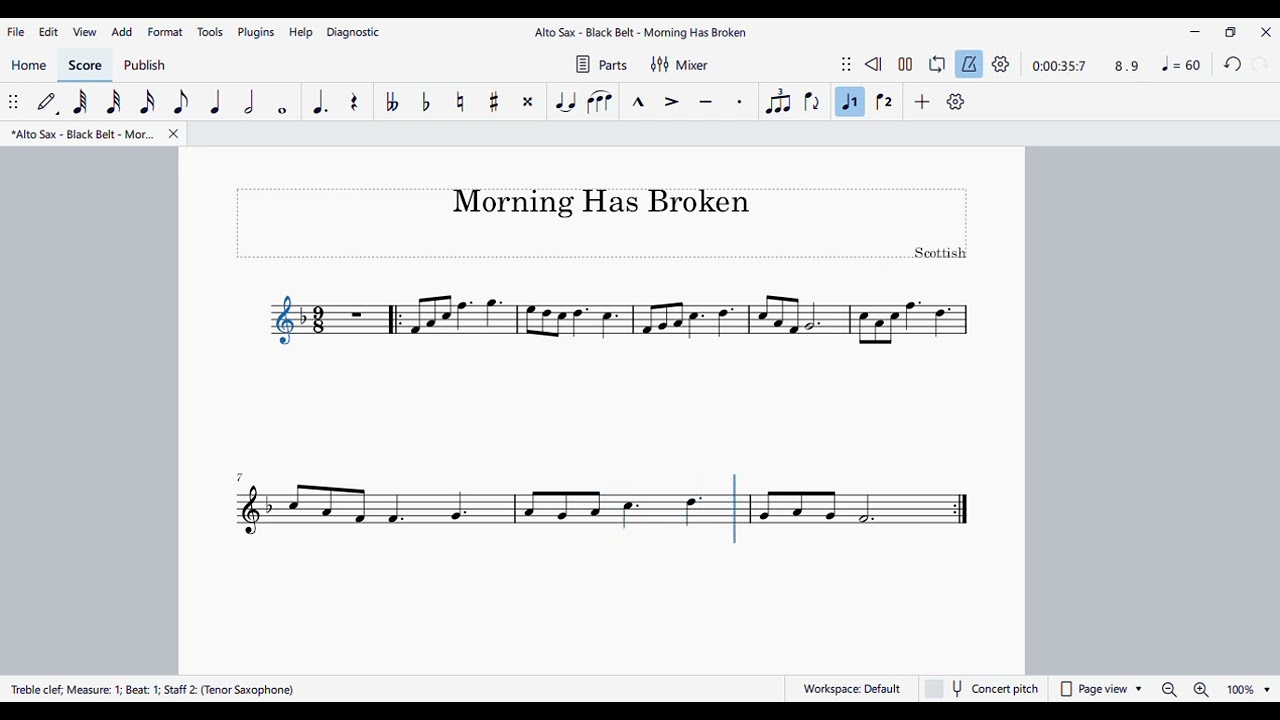Open the 100% zoom level dropdown
Screen dimensions: 1280x720
click(1249, 690)
